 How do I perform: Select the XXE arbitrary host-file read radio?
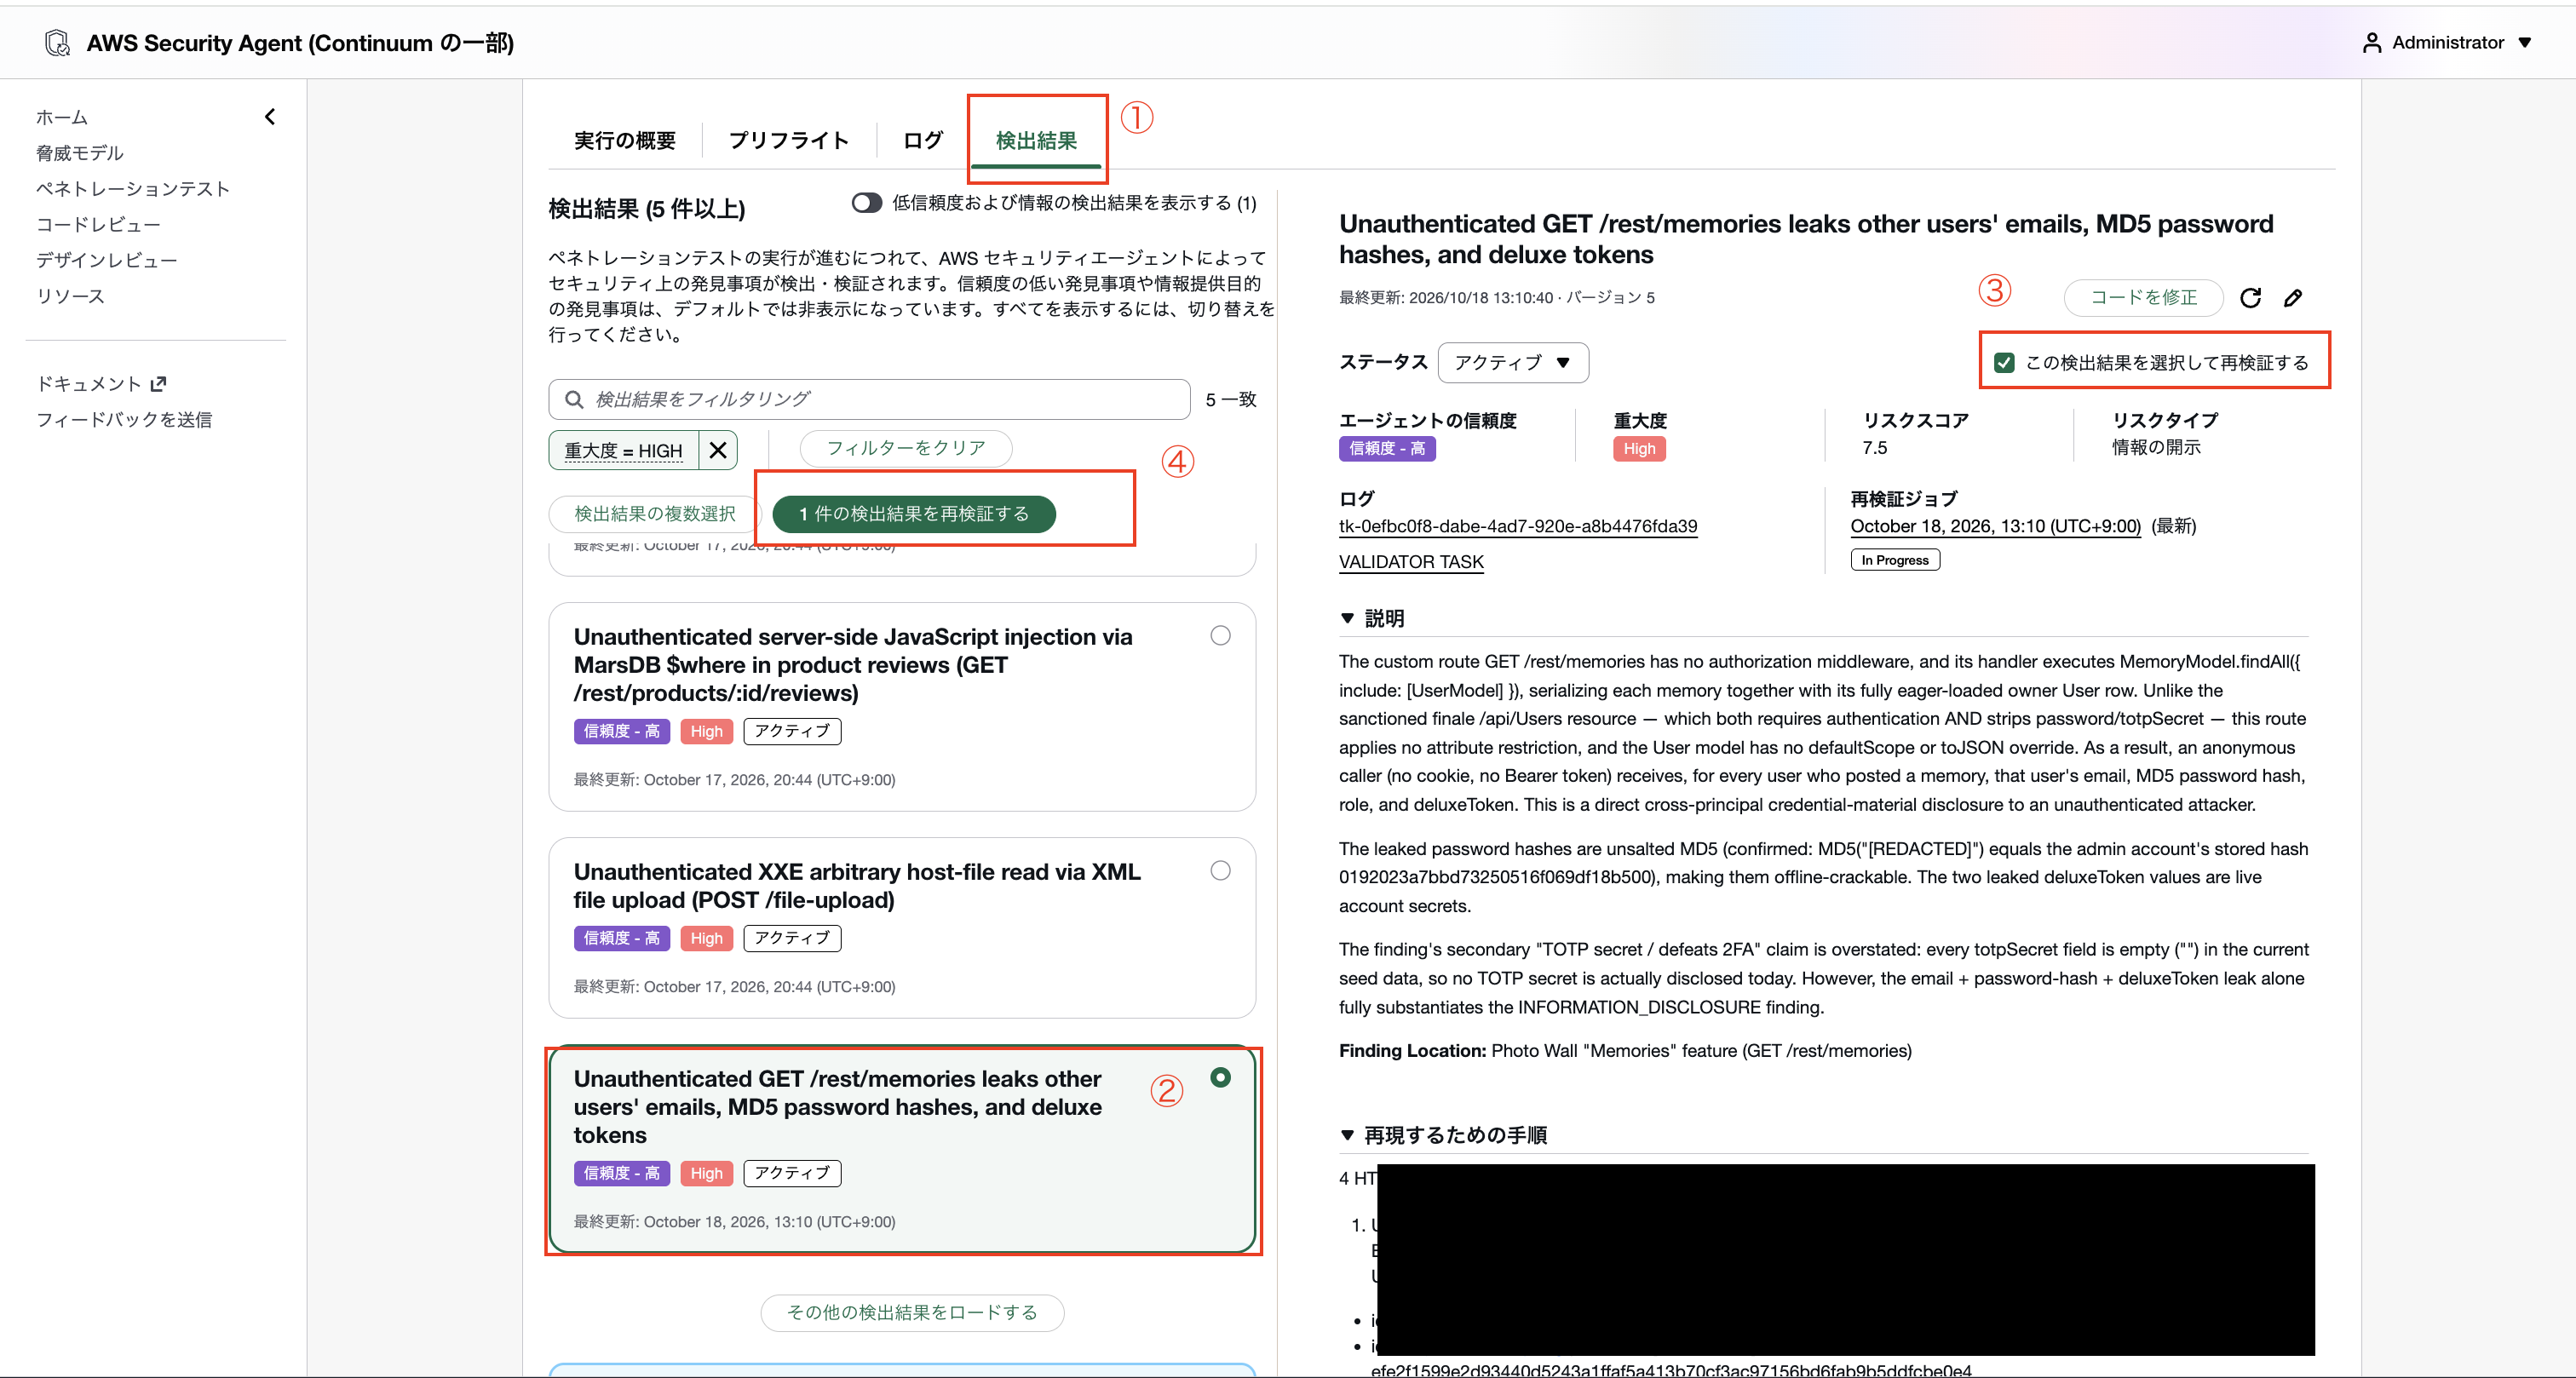point(1220,871)
